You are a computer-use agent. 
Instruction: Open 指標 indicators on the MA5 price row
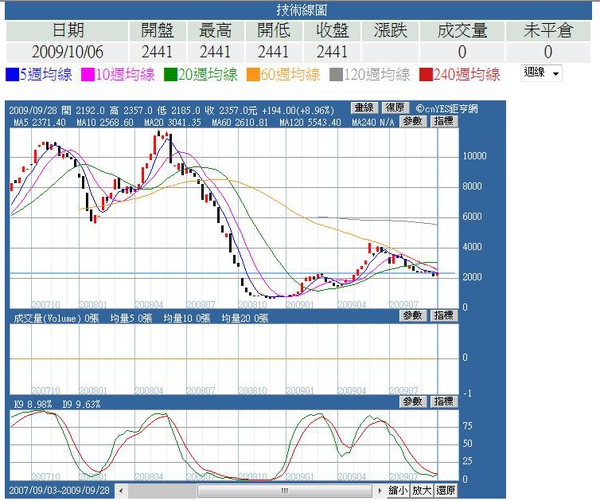click(443, 121)
